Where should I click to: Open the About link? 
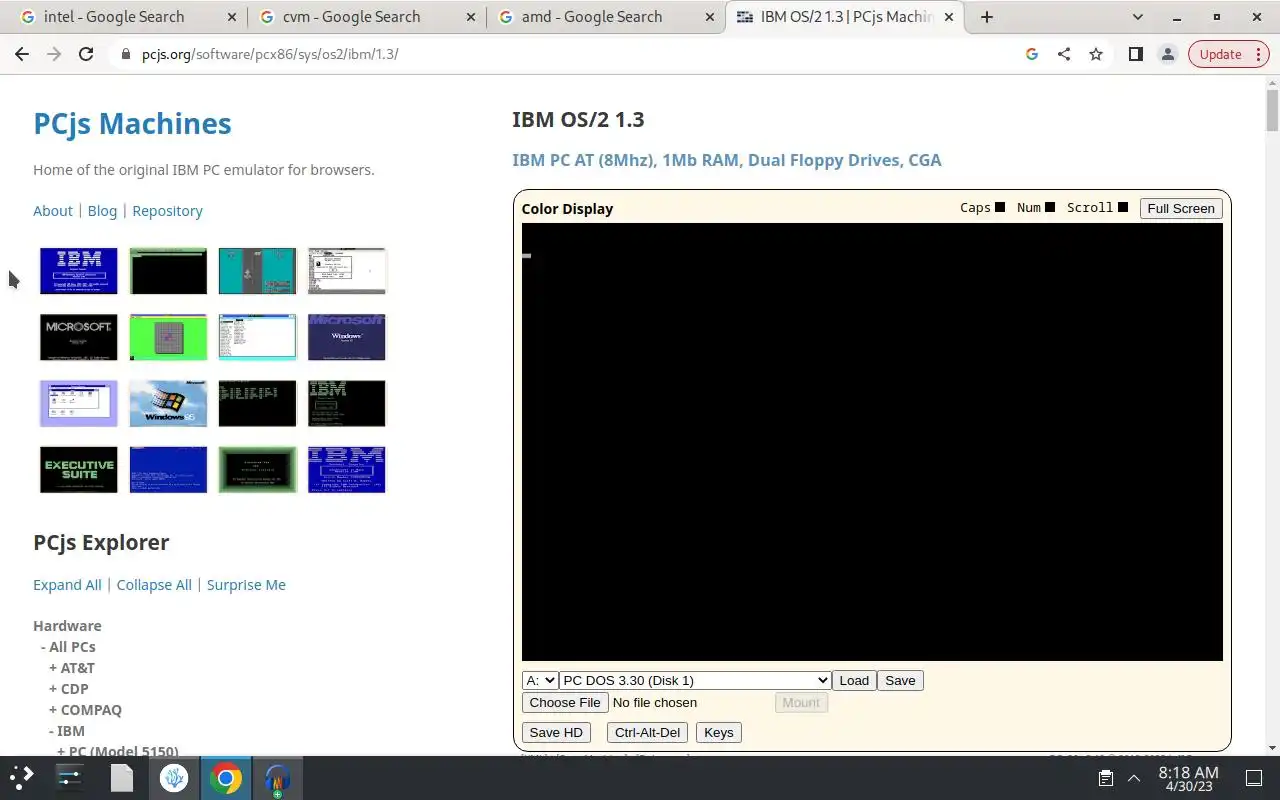pyautogui.click(x=53, y=211)
